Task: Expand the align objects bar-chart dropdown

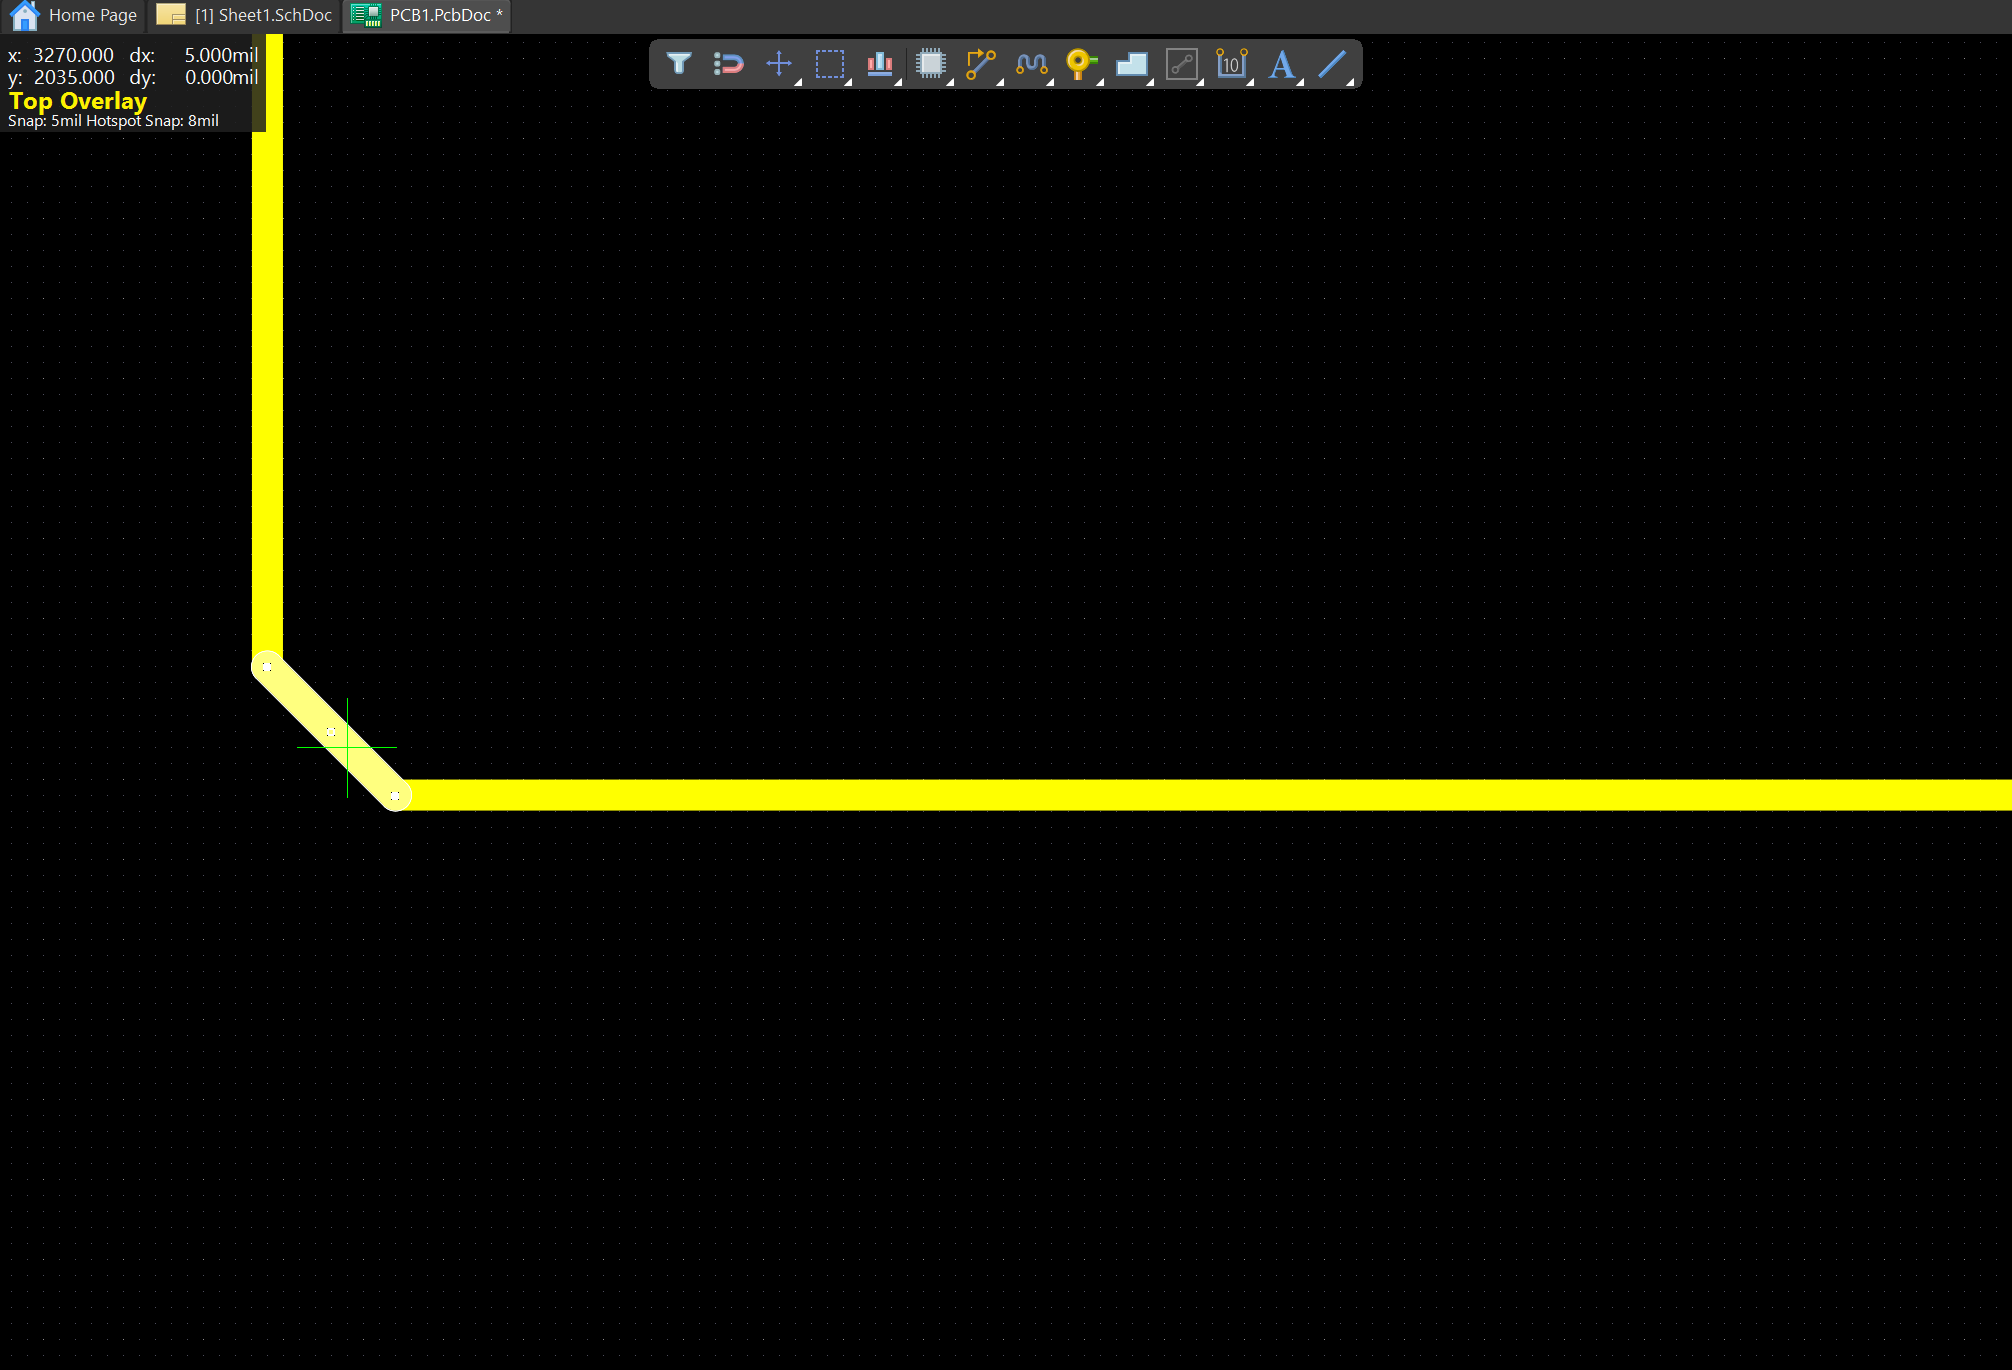Action: point(898,82)
